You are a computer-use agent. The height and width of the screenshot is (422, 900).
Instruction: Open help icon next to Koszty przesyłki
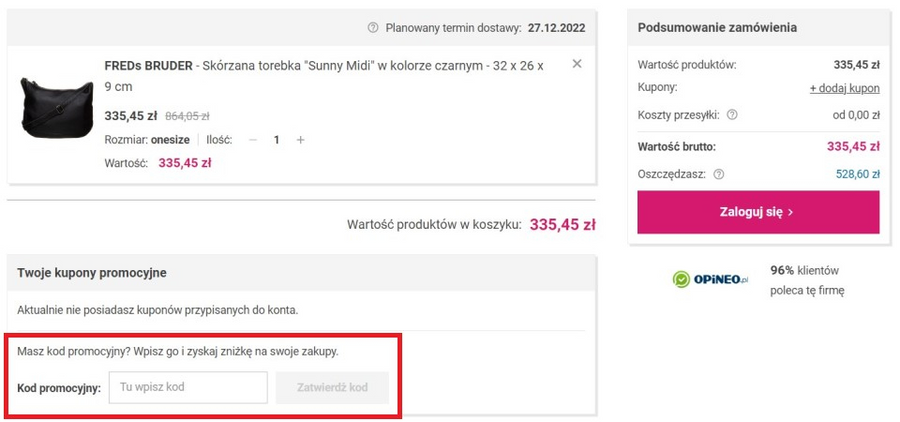click(x=732, y=115)
